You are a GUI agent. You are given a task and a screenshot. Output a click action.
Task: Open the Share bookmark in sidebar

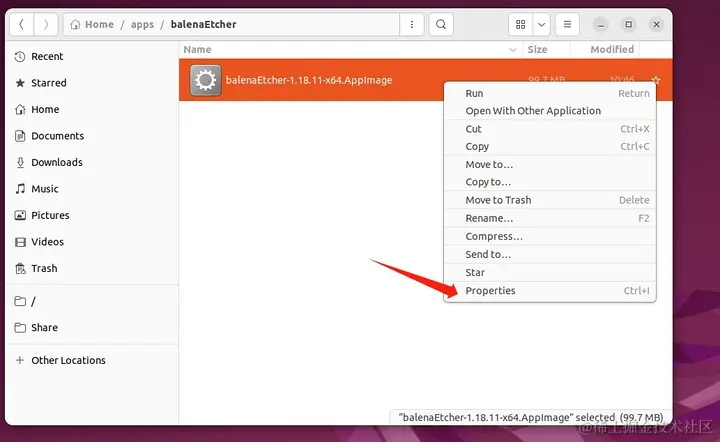[92, 328]
